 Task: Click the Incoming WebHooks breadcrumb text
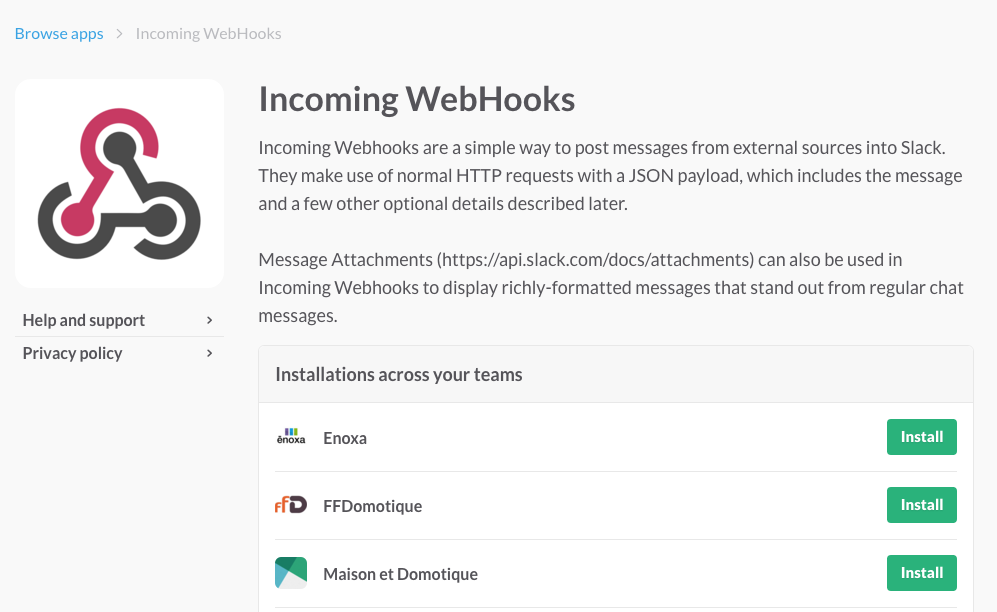pos(209,34)
